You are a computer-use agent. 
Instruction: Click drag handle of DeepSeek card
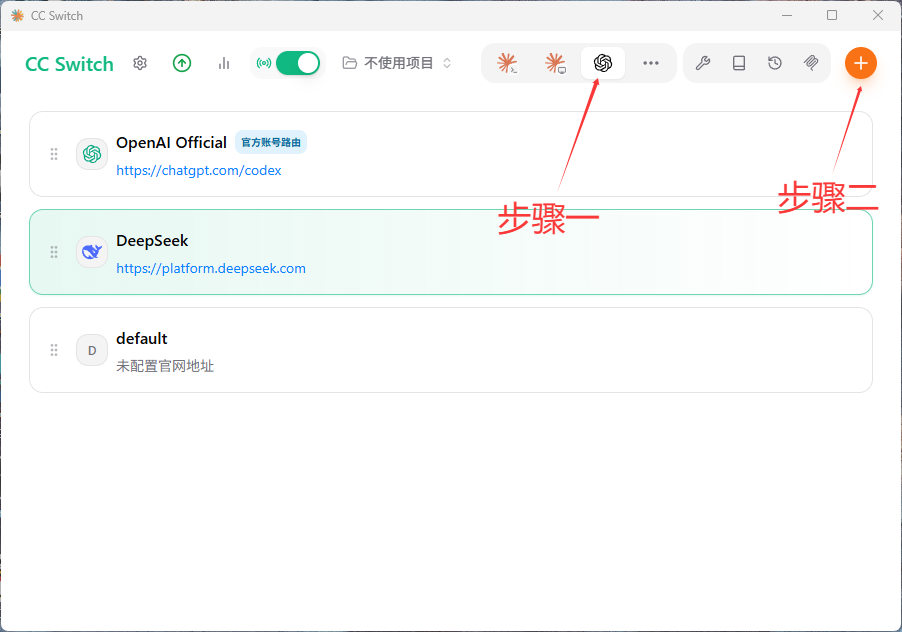coord(54,252)
